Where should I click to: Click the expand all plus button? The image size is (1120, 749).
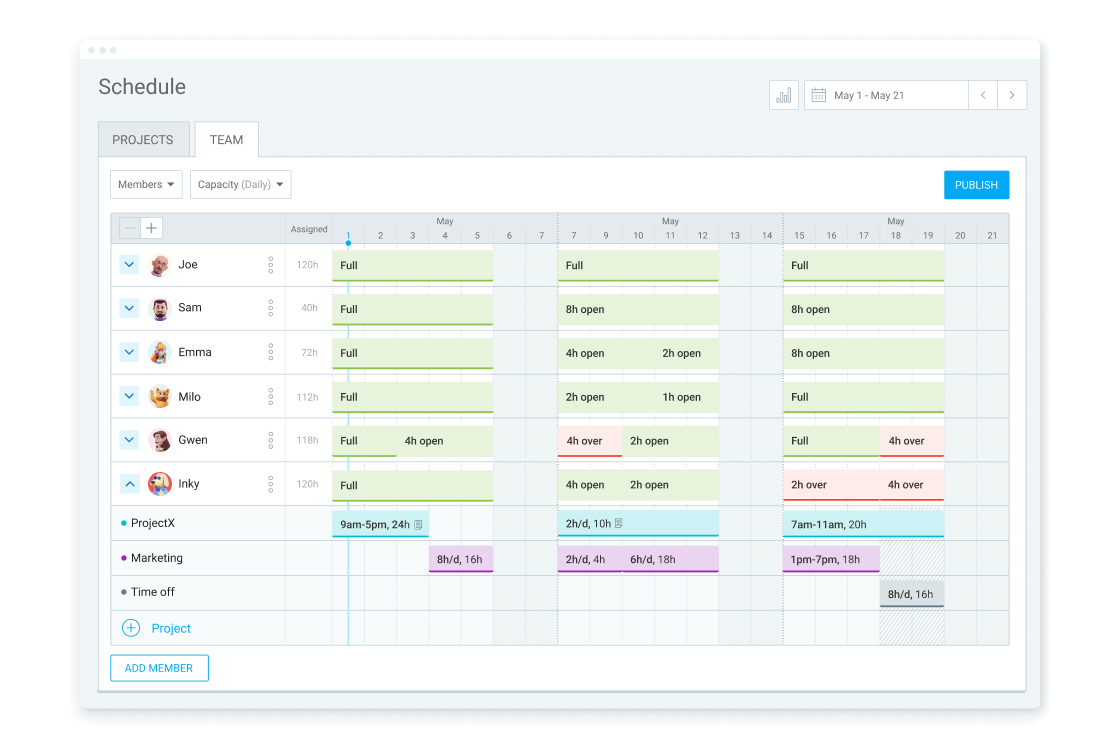pyautogui.click(x=151, y=228)
